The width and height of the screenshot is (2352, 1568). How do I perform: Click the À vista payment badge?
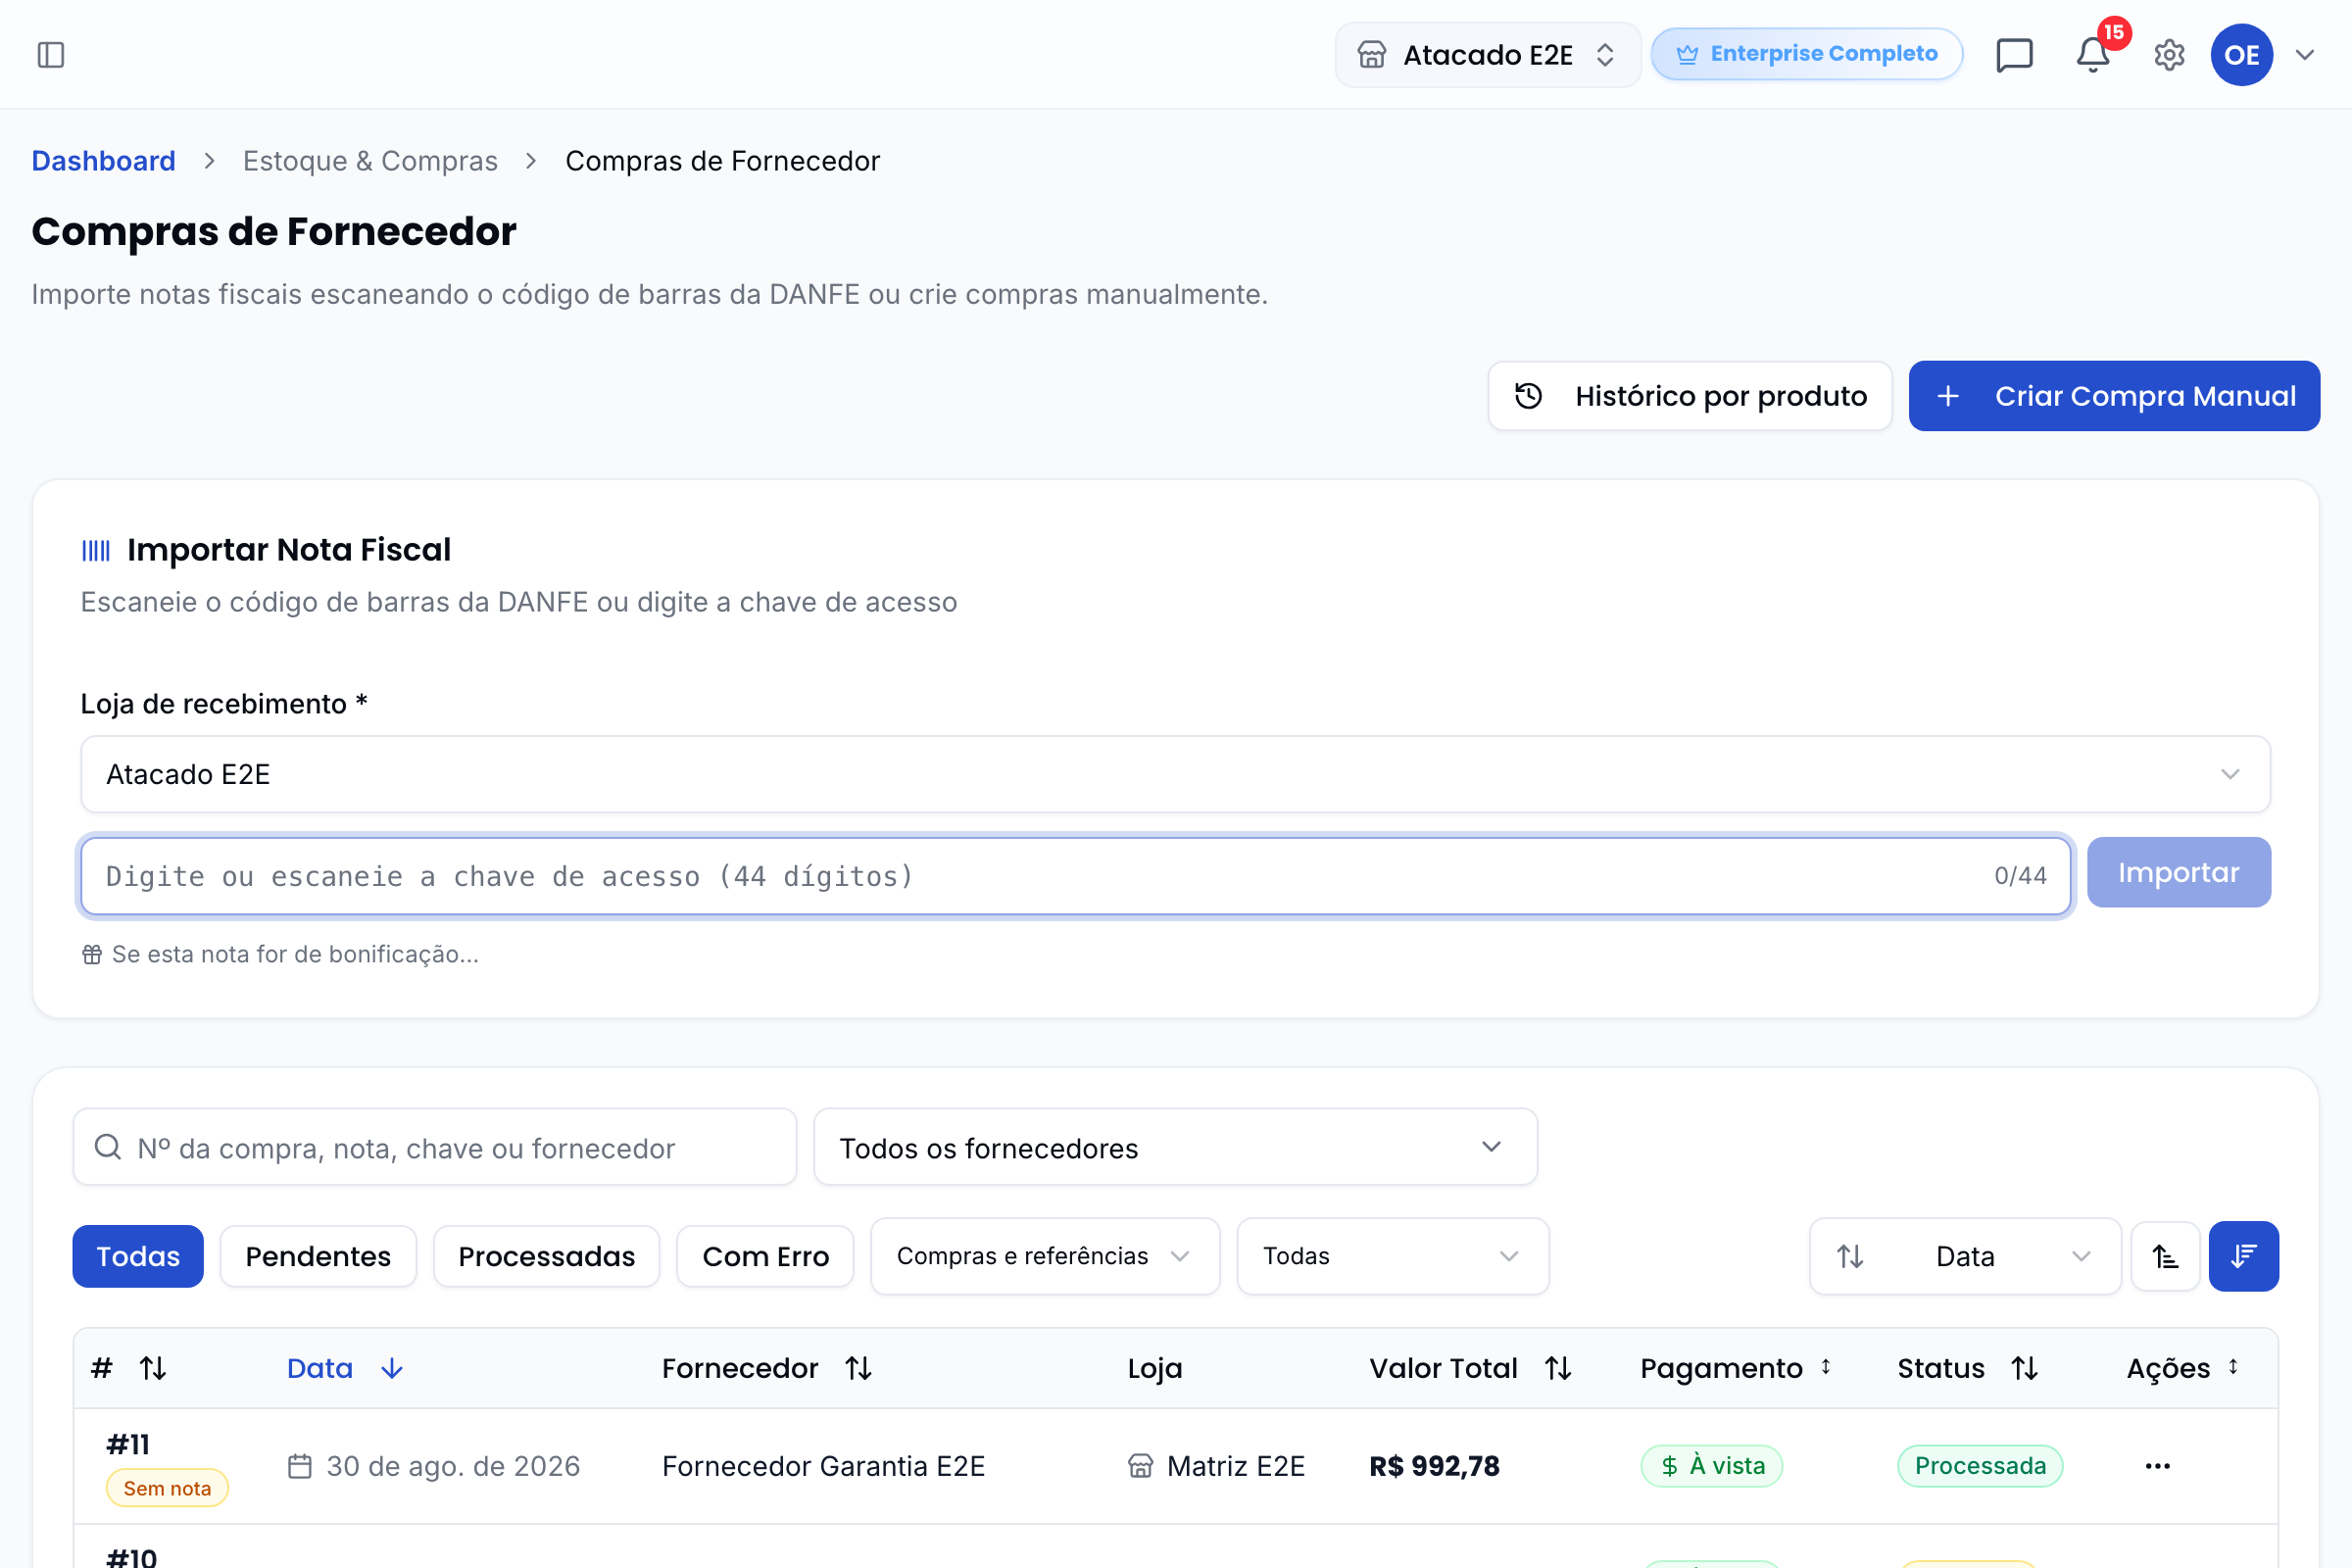point(1711,1466)
